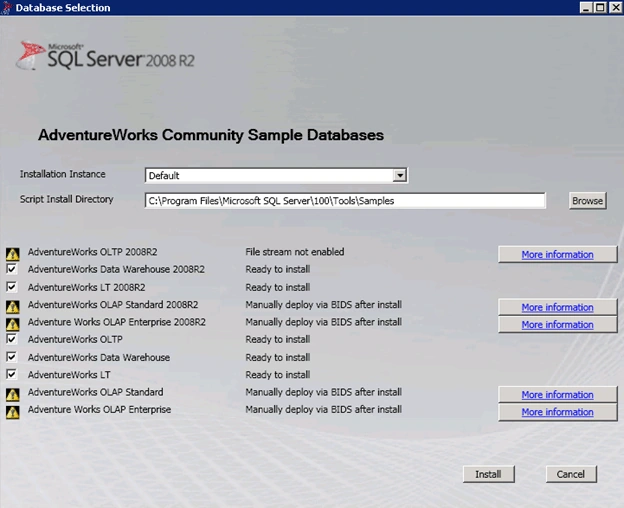
Task: Click 'Installation Instance' label
Action: [62, 174]
